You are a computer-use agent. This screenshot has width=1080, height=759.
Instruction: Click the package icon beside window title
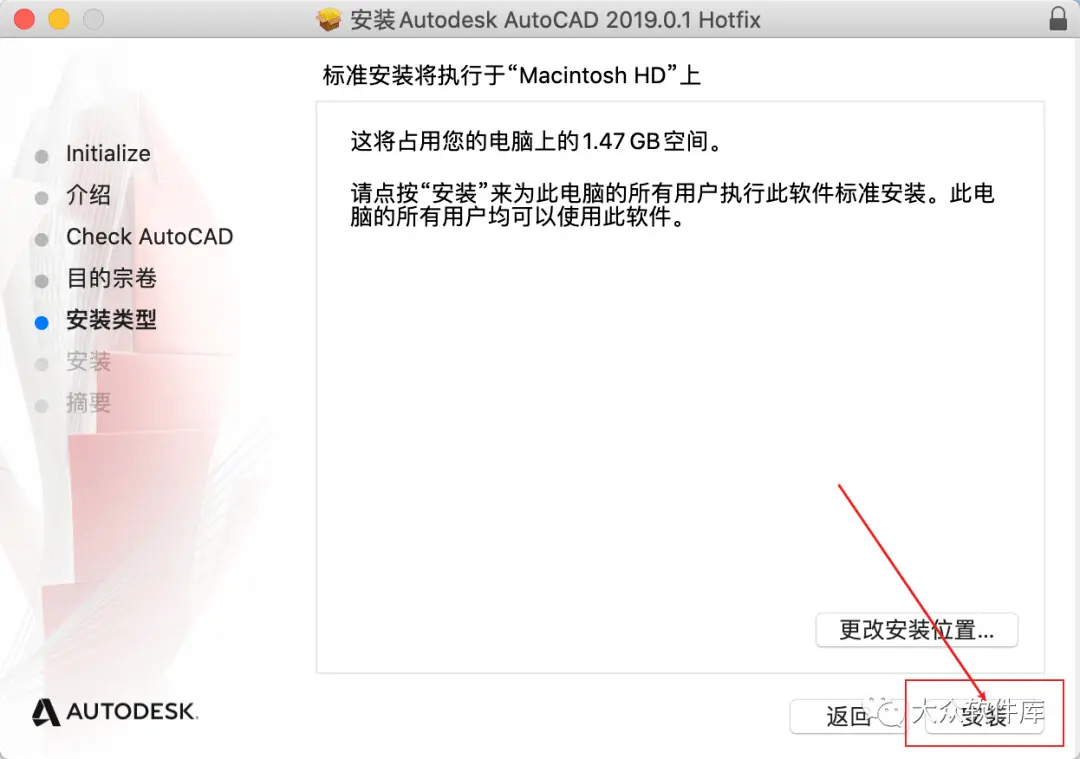click(x=329, y=19)
